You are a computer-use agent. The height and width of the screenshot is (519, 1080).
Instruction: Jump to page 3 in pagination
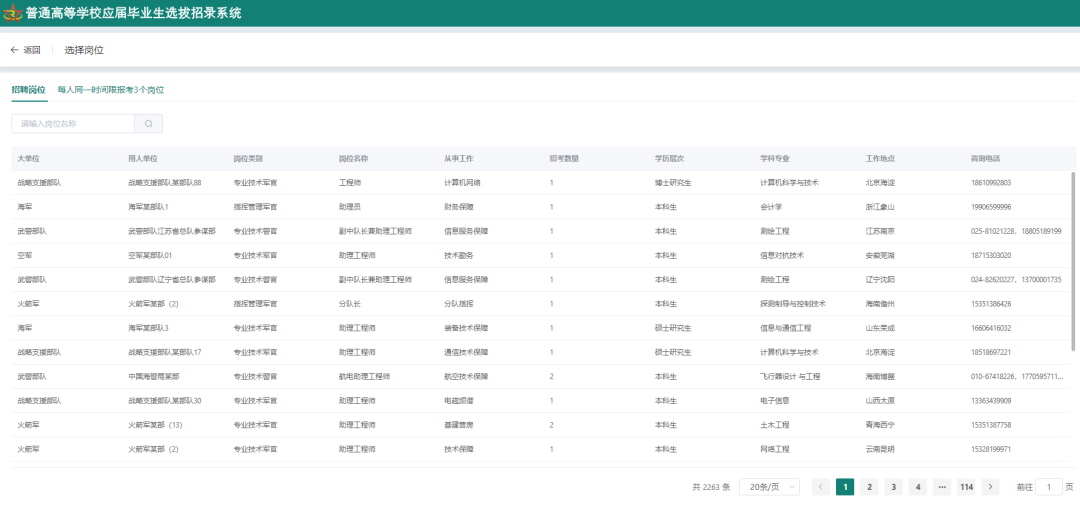tap(893, 487)
